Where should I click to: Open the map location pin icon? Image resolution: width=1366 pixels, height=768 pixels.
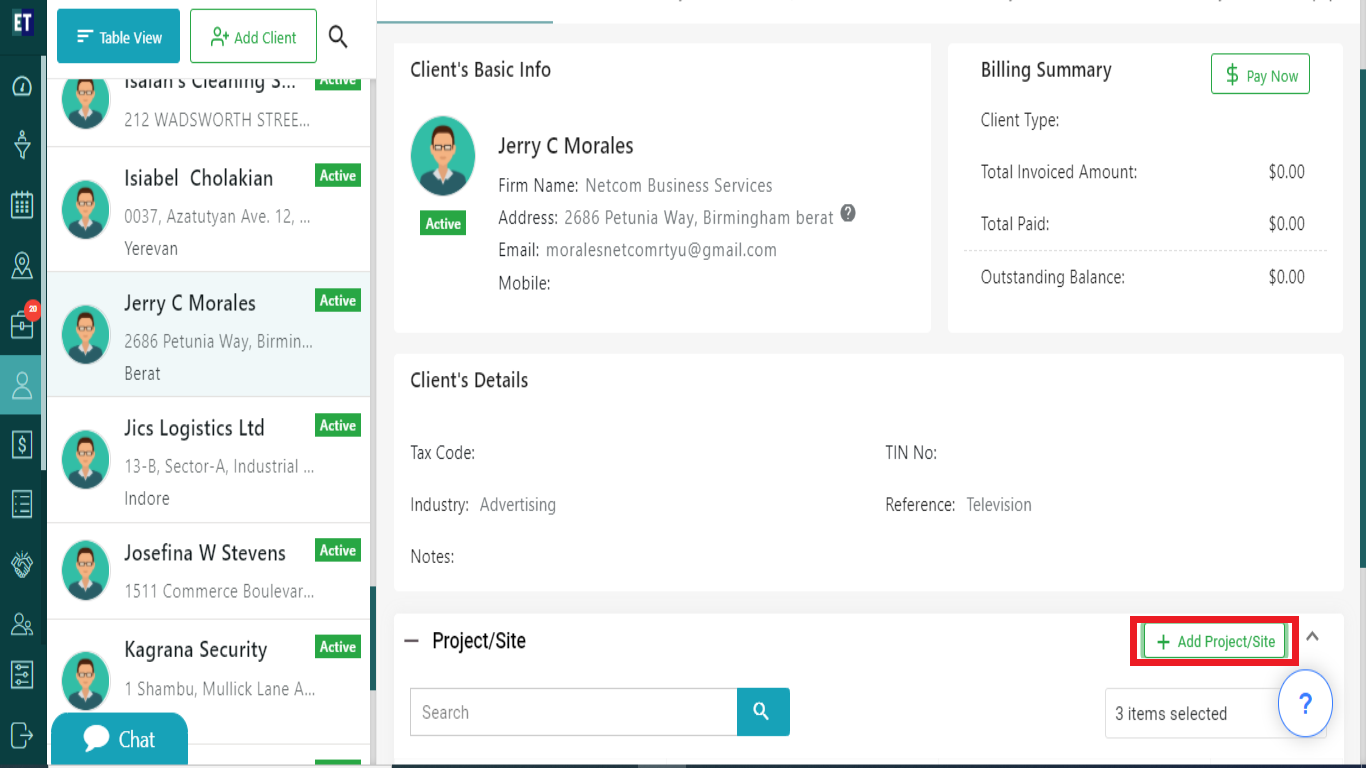22,265
